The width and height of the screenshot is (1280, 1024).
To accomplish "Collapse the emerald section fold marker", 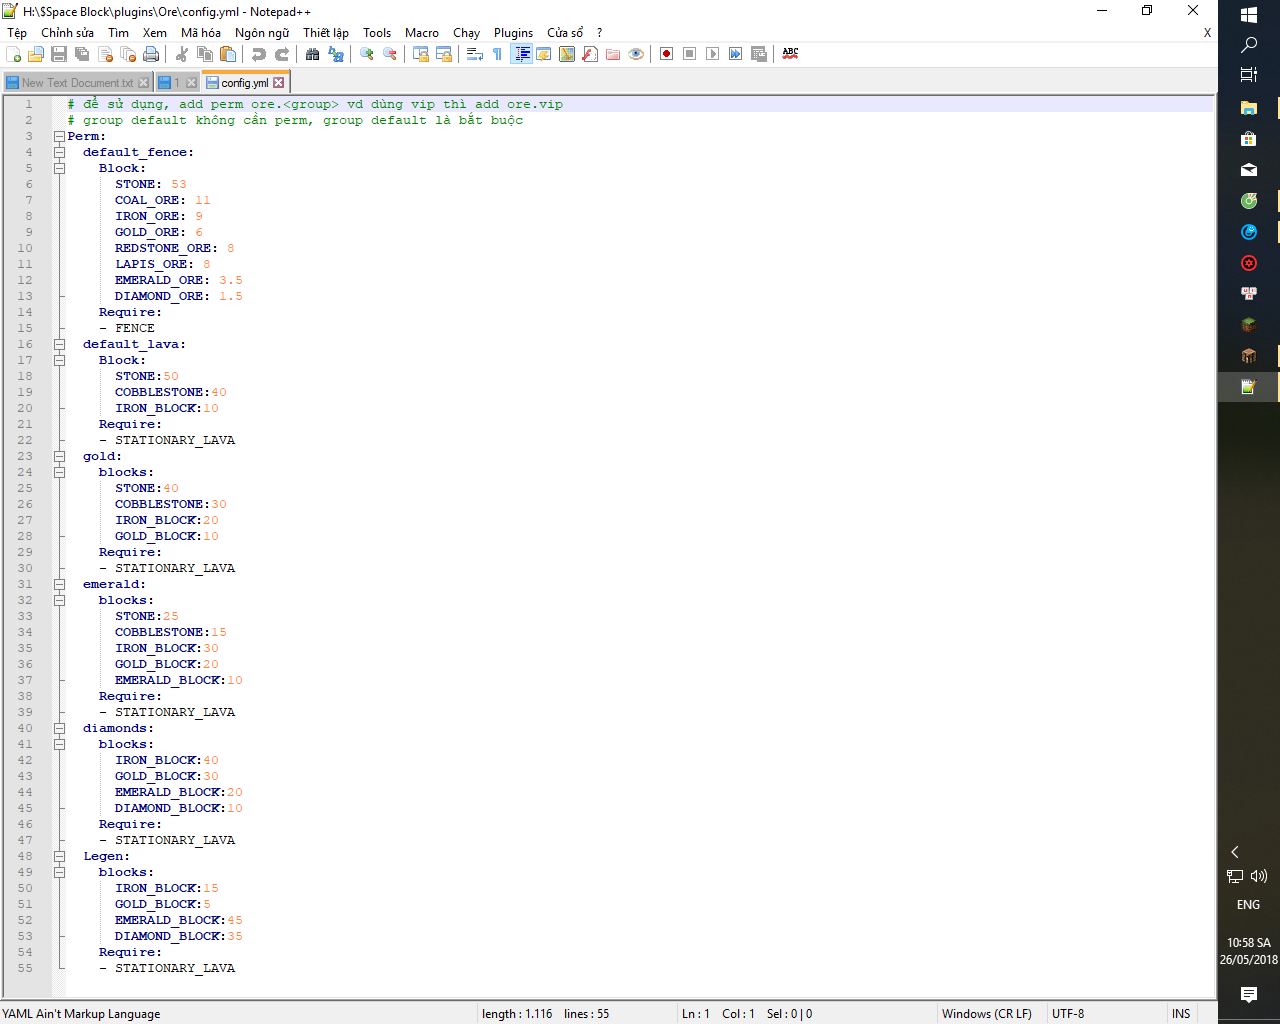I will [x=59, y=585].
